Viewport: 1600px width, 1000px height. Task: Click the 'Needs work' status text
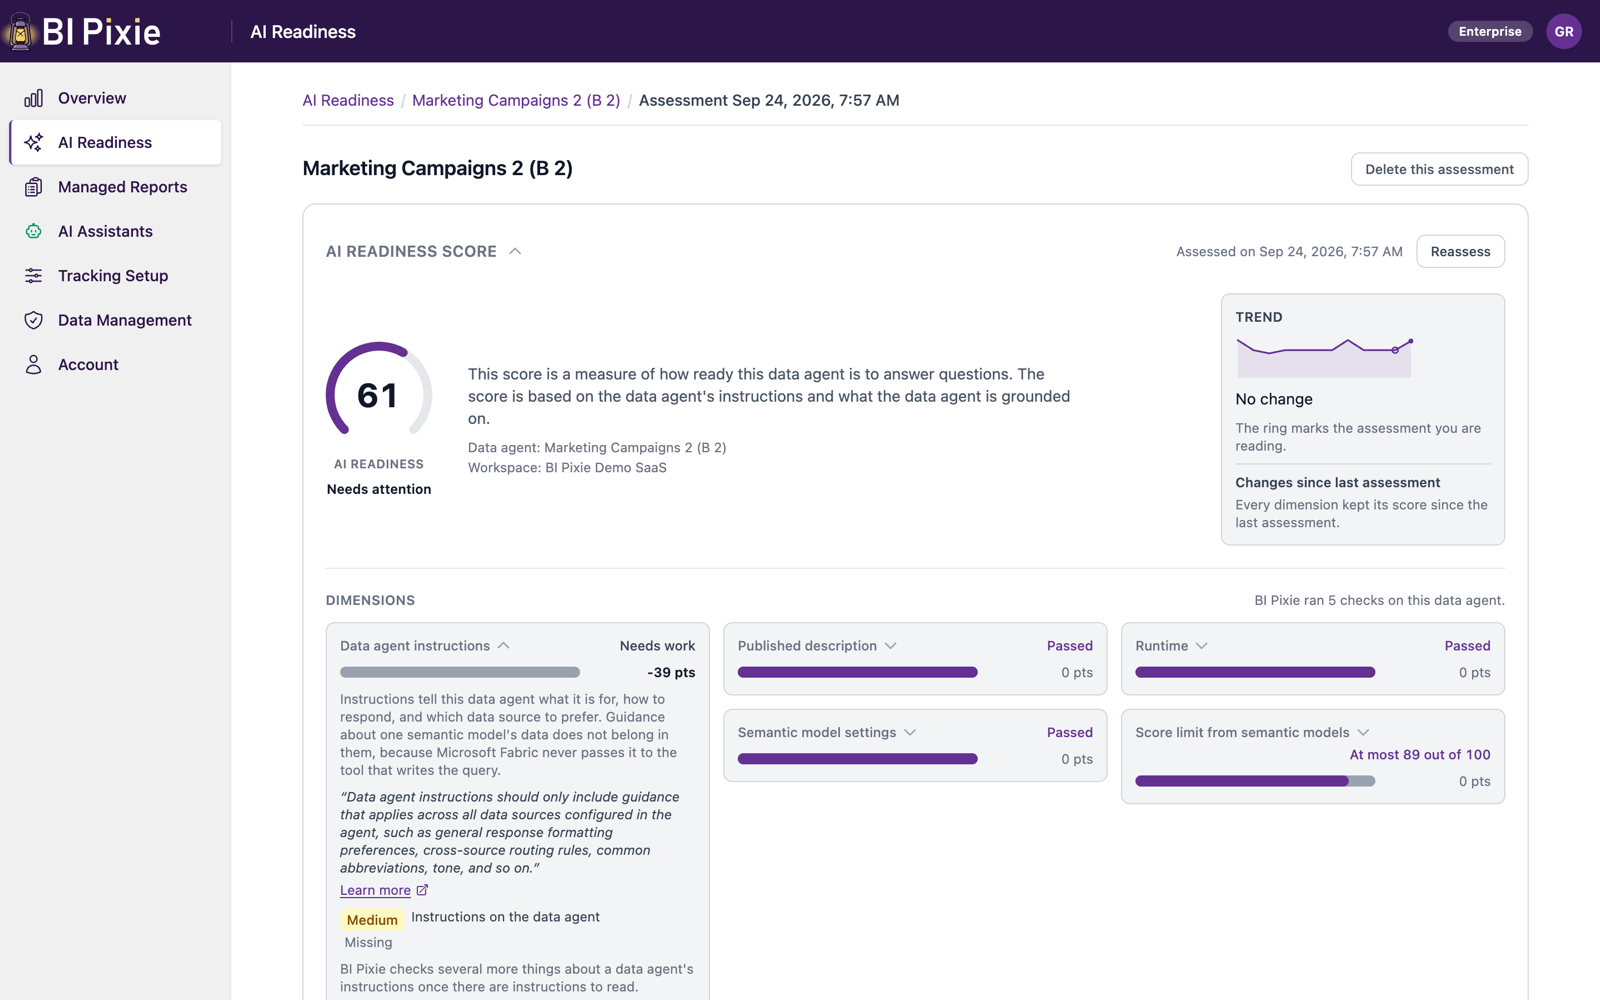(x=657, y=646)
